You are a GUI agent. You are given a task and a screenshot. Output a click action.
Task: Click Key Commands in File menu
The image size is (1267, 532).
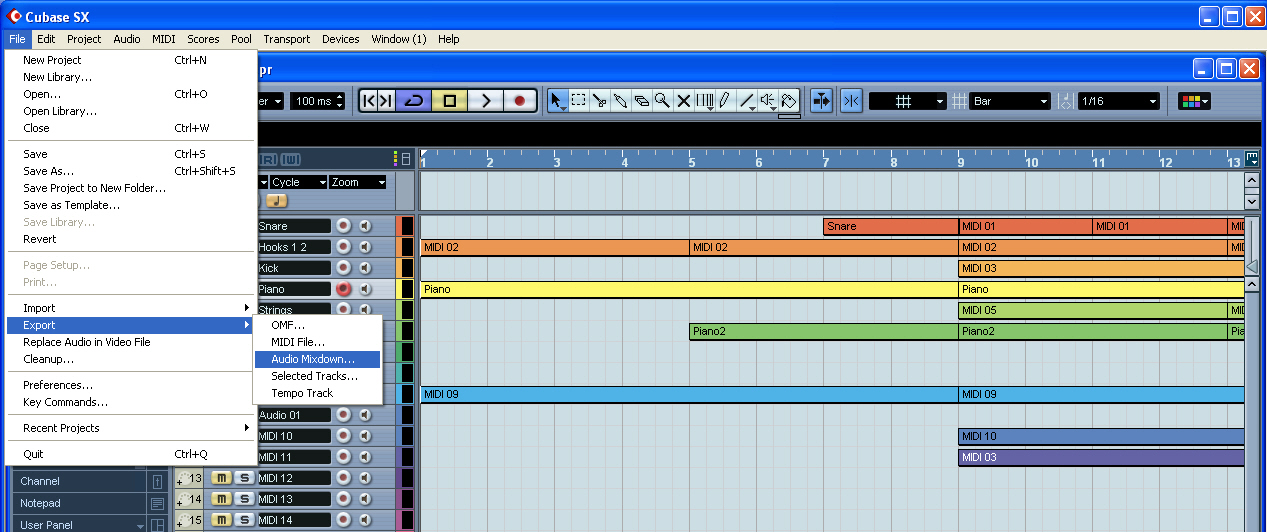tap(130, 402)
